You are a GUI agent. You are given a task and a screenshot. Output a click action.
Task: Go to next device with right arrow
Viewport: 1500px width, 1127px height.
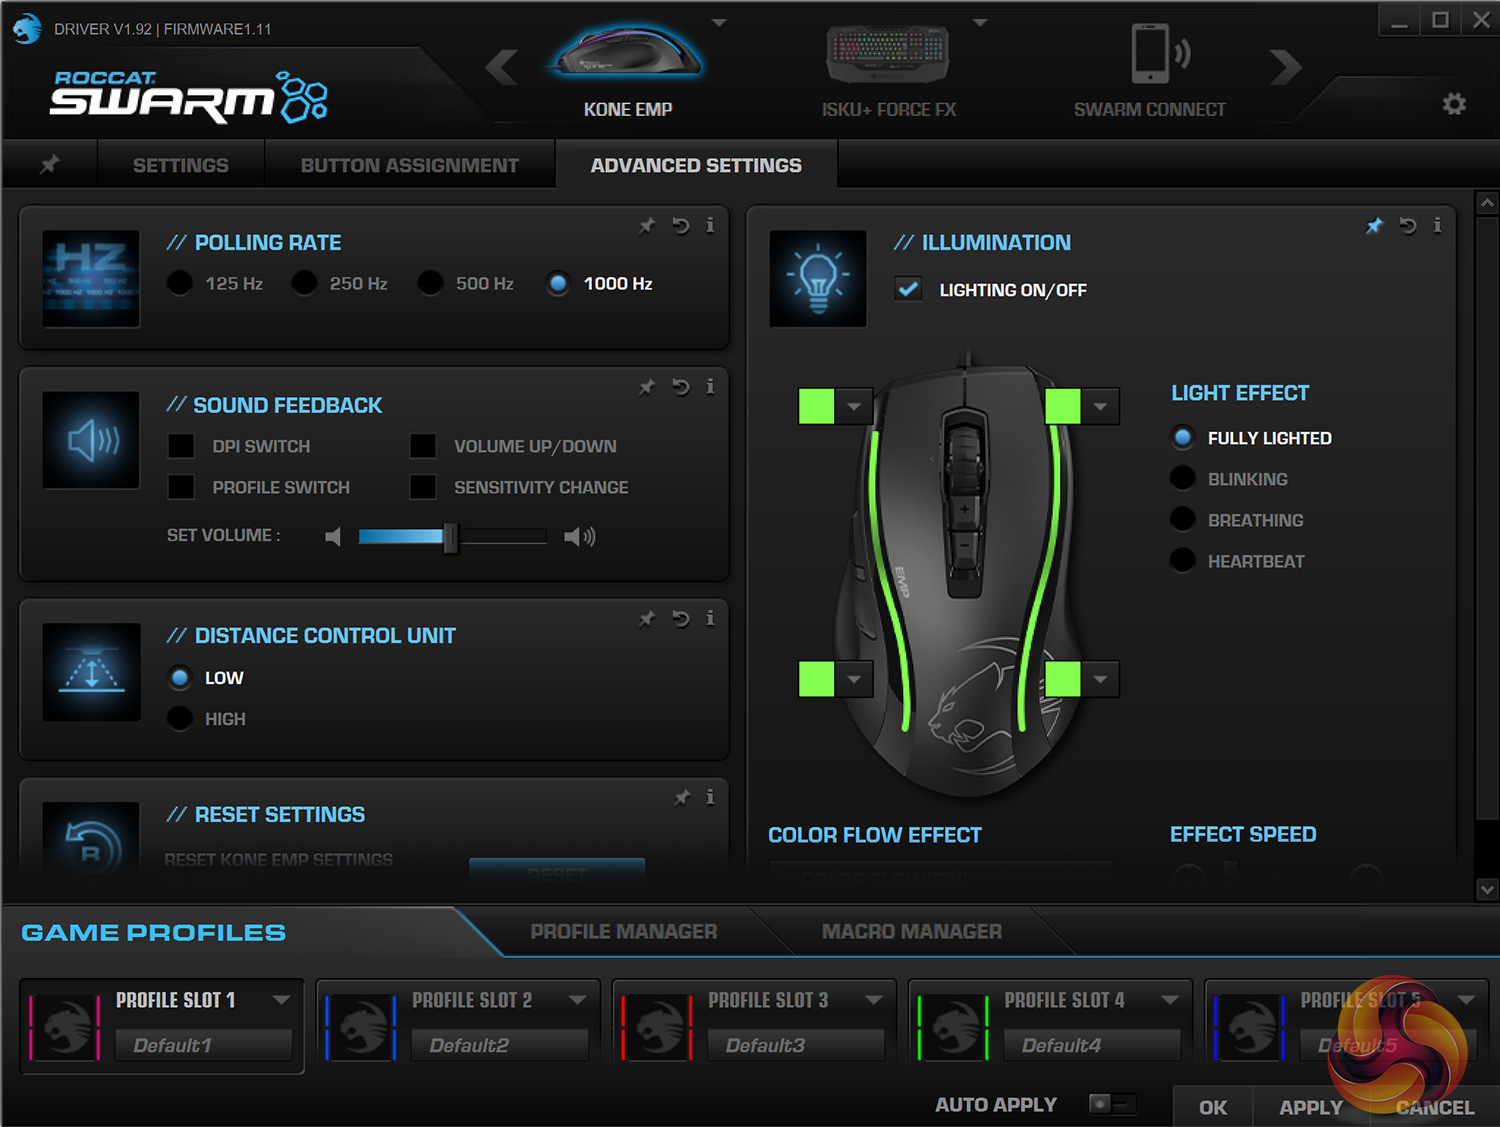coord(1286,68)
